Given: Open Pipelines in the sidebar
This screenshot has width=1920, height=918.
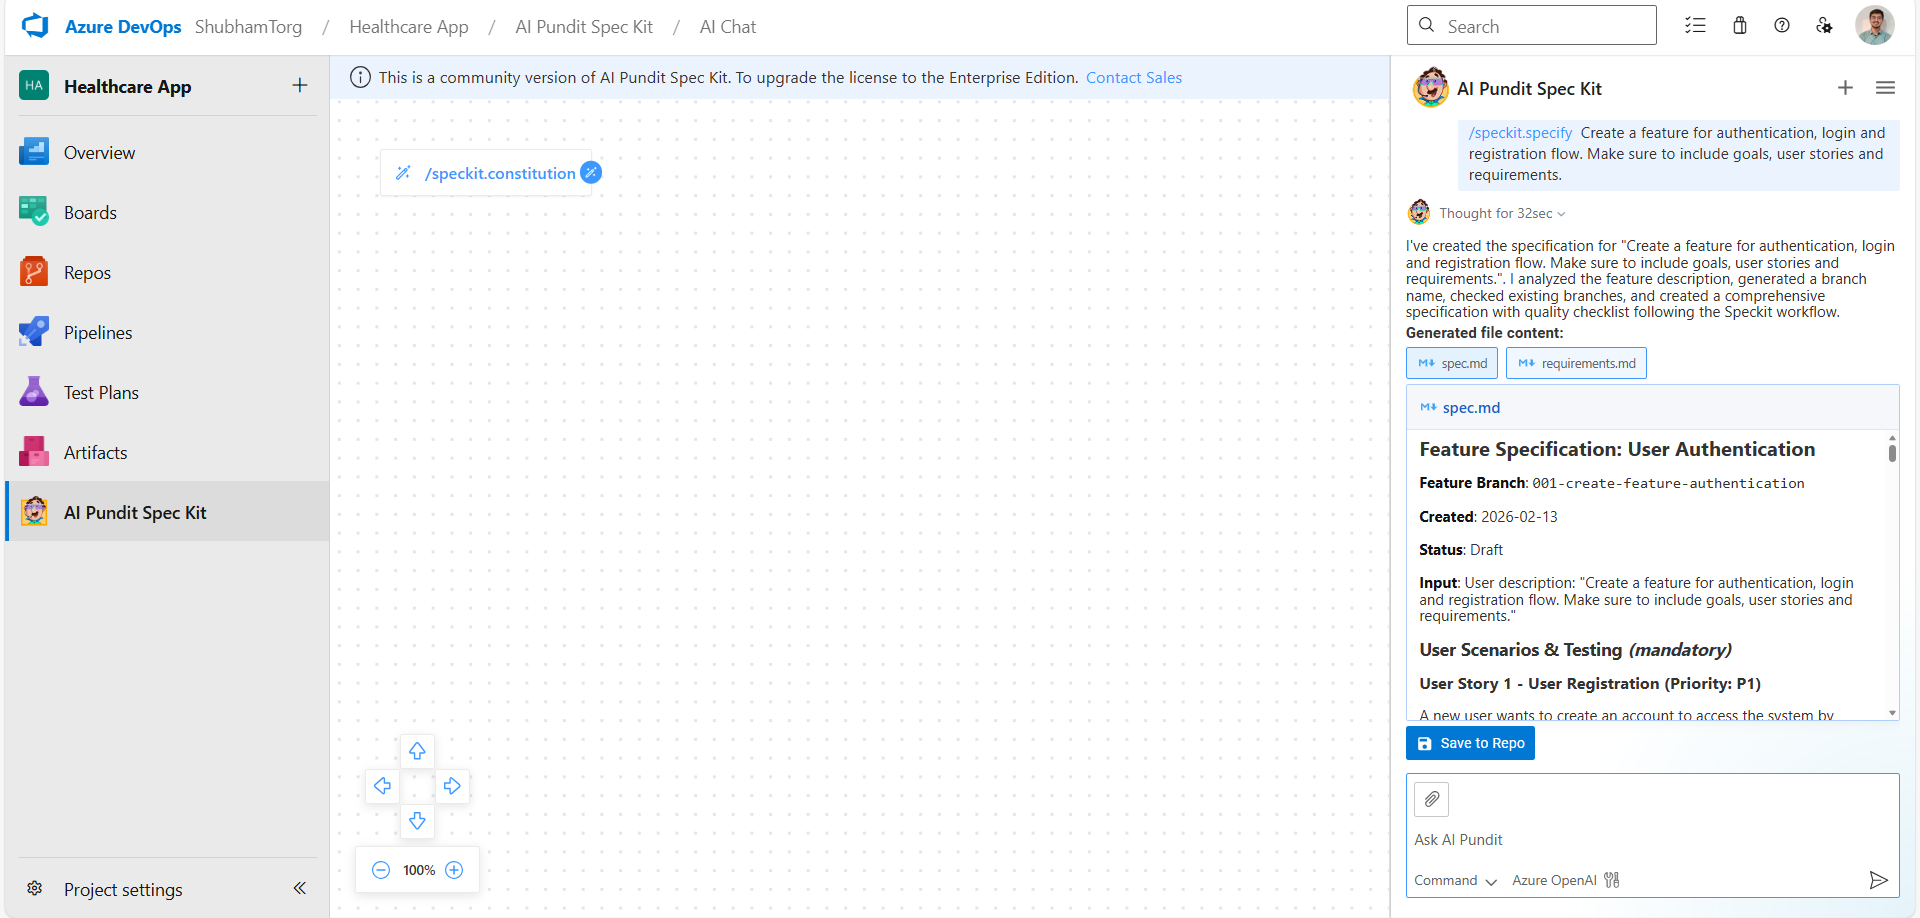Looking at the screenshot, I should (x=98, y=333).
